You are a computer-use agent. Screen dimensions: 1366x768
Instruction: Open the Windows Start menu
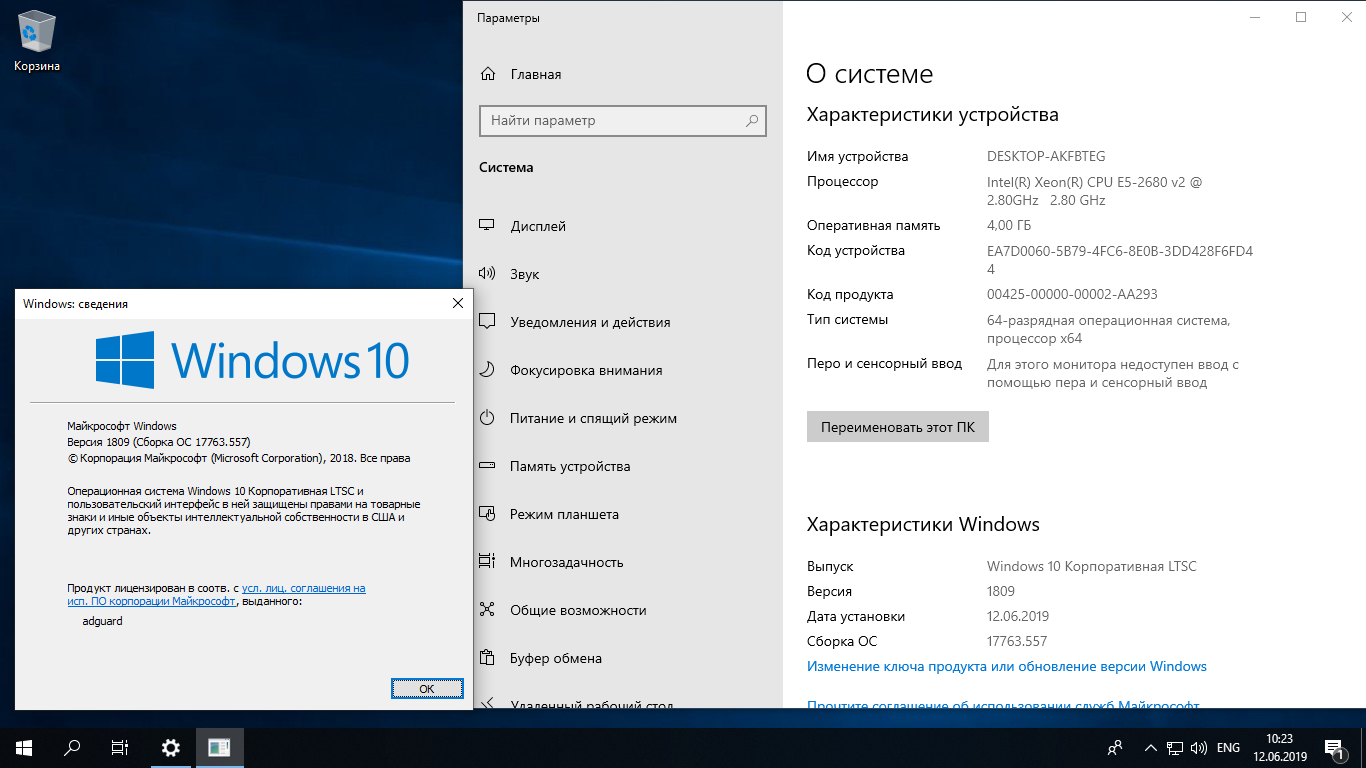24,748
